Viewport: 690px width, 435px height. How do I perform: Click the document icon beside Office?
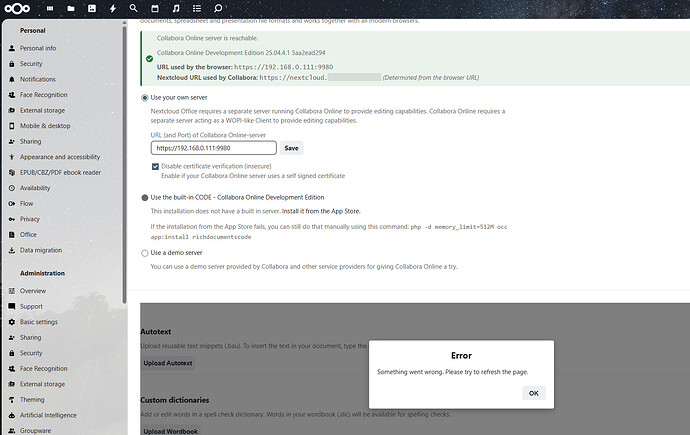click(x=12, y=235)
